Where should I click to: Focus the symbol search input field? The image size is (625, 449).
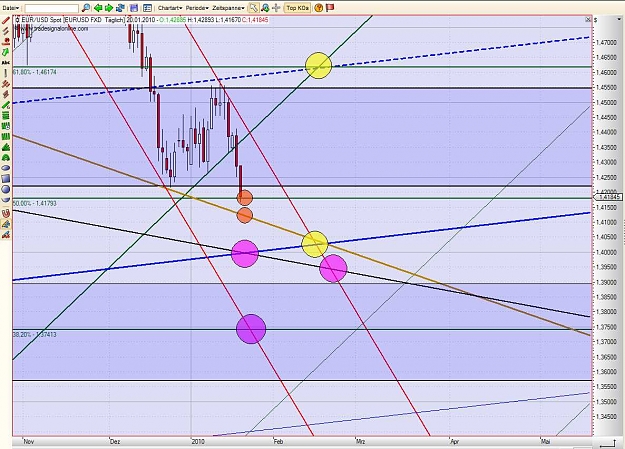point(51,8)
